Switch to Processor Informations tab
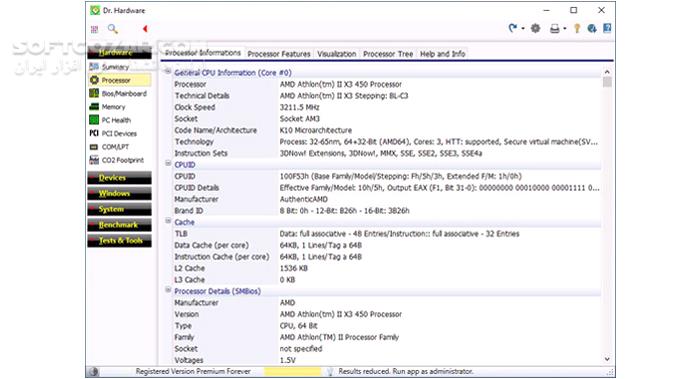 [x=203, y=53]
